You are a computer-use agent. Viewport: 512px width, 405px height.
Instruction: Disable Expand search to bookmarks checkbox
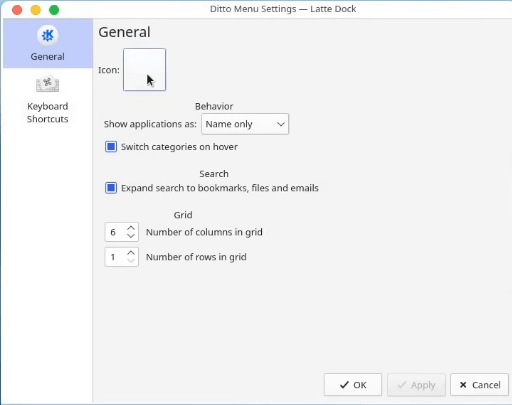(111, 188)
